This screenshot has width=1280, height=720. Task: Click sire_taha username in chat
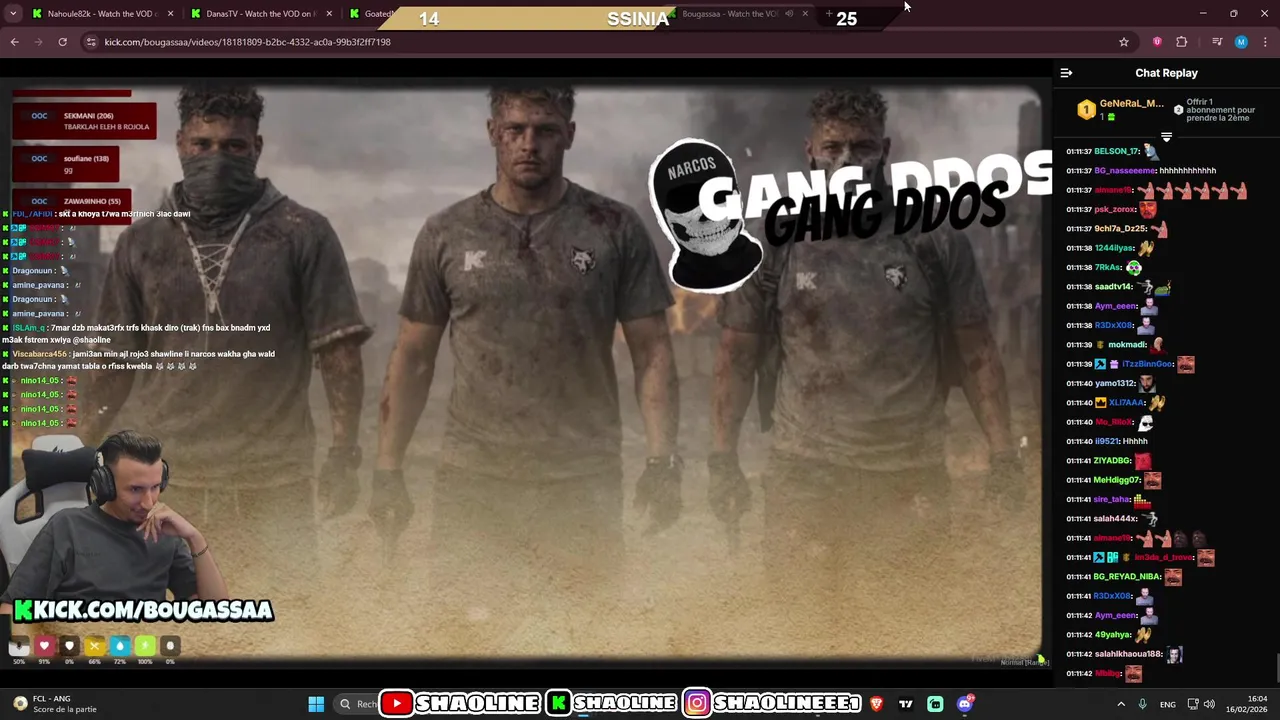(1112, 499)
